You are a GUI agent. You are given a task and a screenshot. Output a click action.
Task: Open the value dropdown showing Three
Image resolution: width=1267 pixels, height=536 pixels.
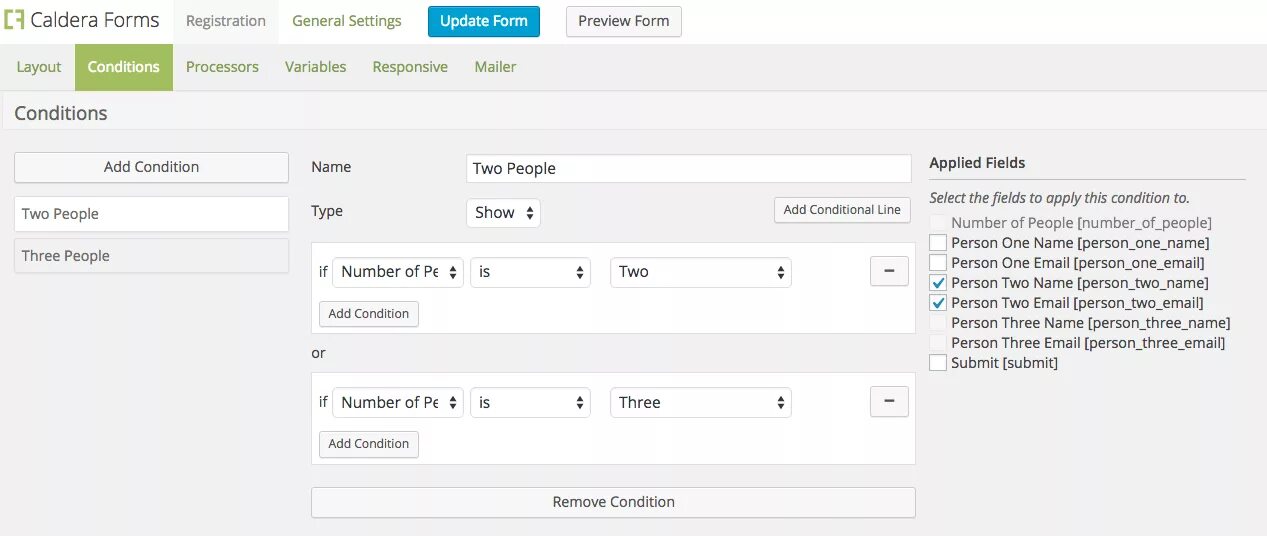click(x=700, y=403)
